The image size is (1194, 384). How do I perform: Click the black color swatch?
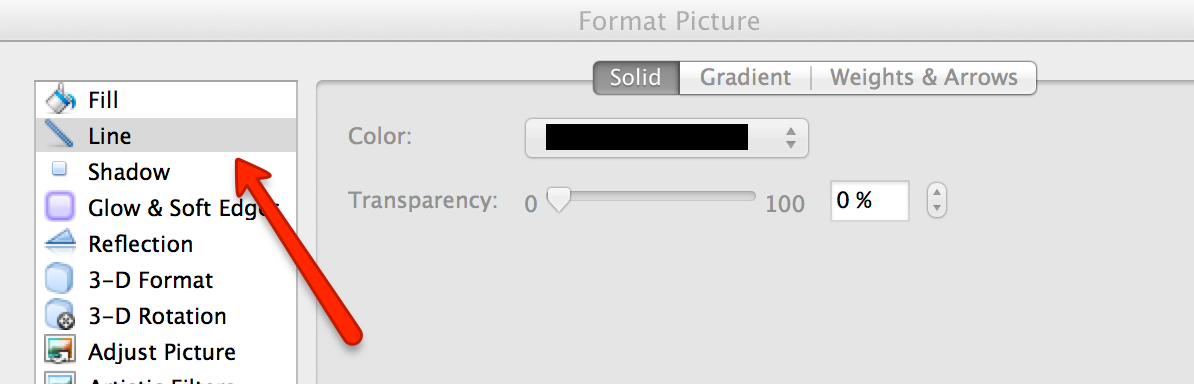(646, 137)
